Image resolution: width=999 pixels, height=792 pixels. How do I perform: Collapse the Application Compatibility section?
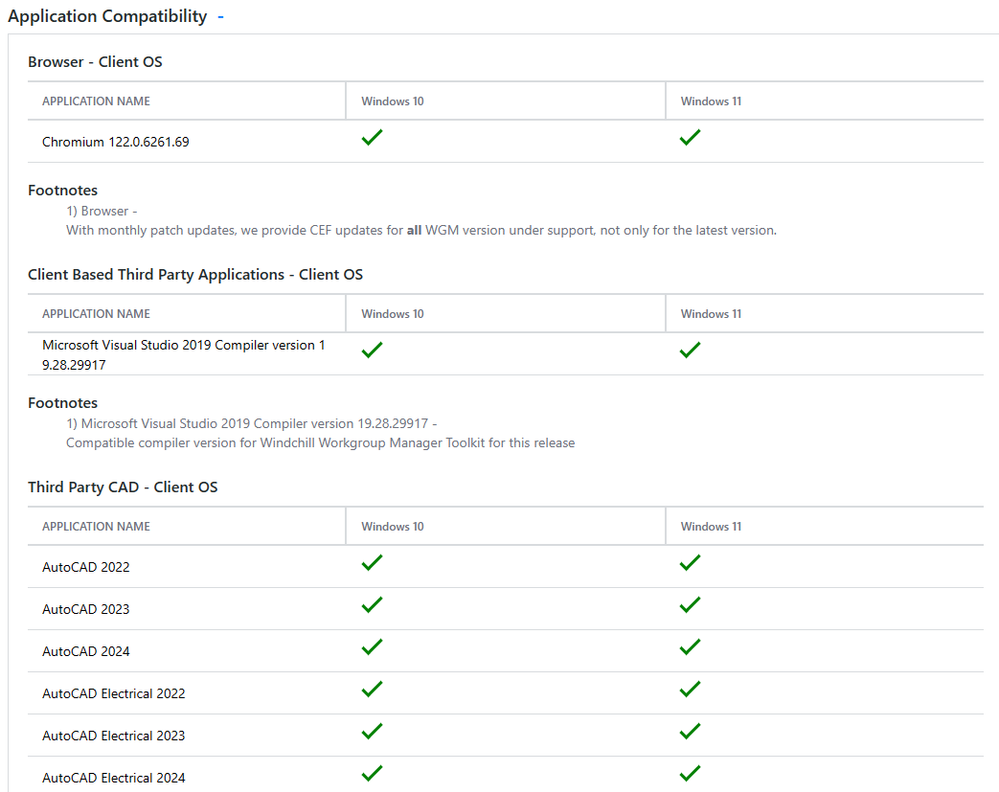(221, 17)
